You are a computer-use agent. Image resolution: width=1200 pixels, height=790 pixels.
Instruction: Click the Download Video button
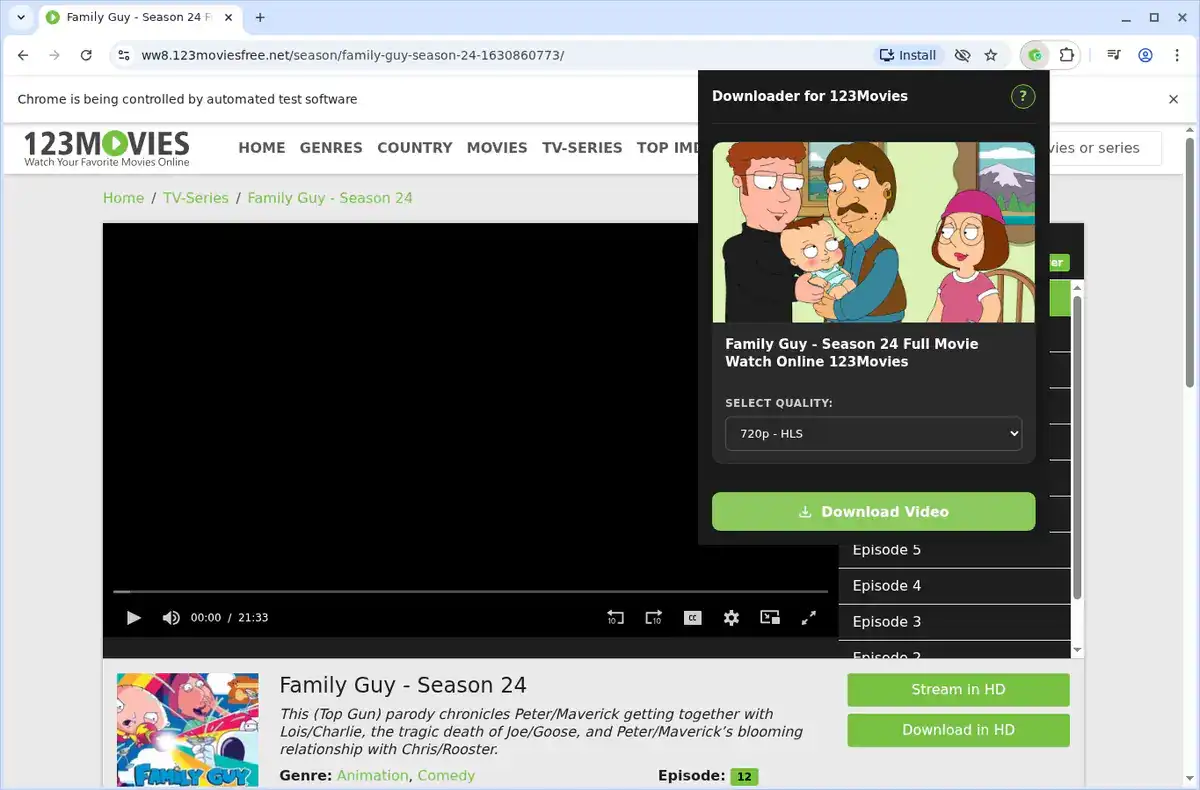(x=873, y=511)
